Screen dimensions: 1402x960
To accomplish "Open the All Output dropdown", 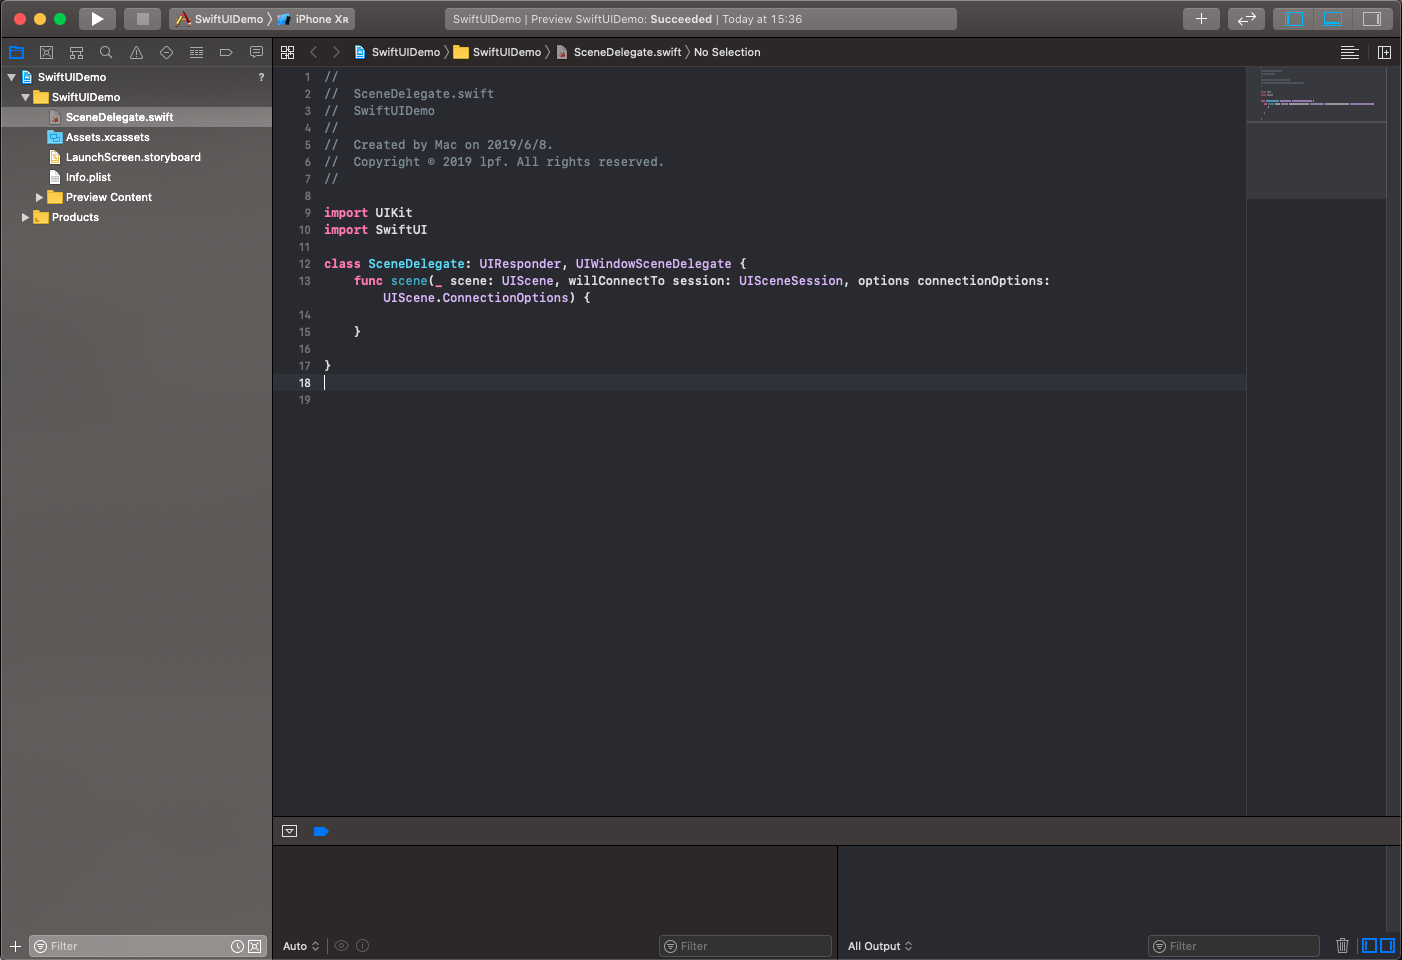I will [880, 946].
